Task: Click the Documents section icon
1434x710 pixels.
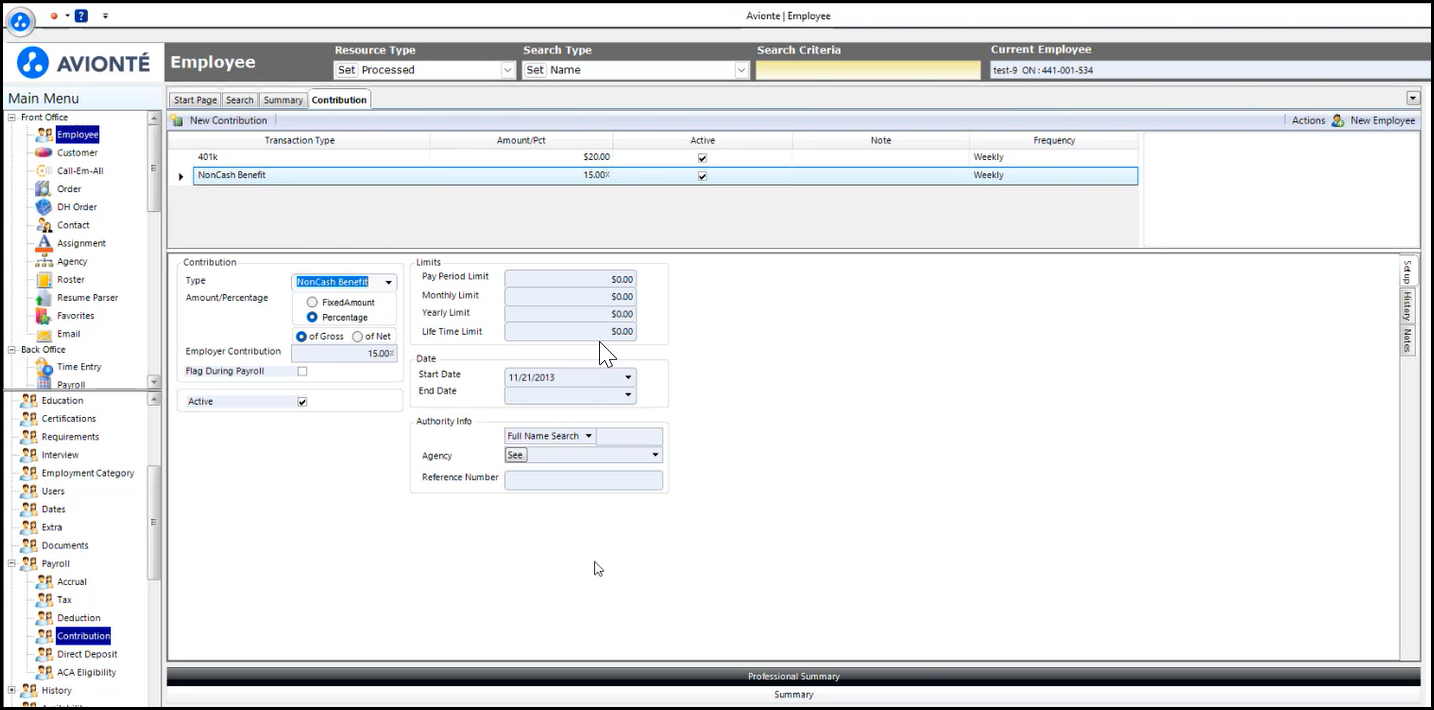Action: [x=29, y=545]
